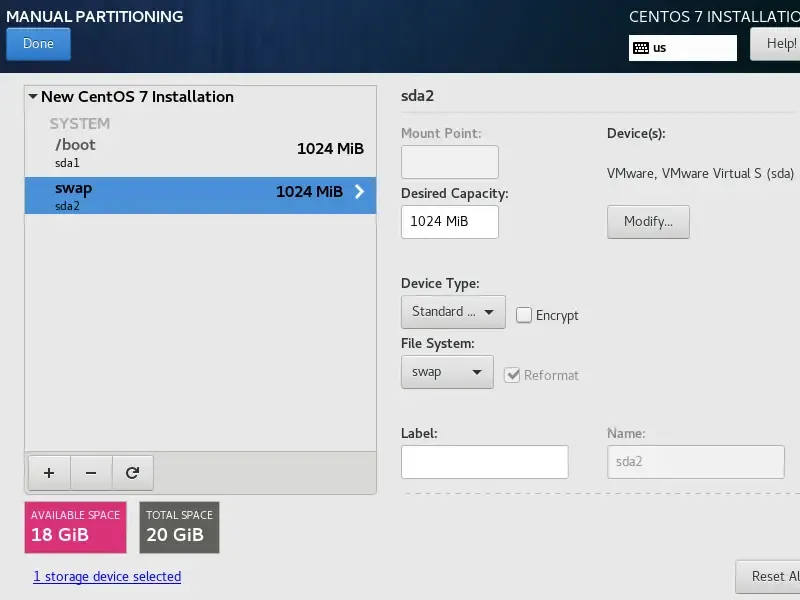
Task: Click the Done button
Action: pyautogui.click(x=38, y=44)
